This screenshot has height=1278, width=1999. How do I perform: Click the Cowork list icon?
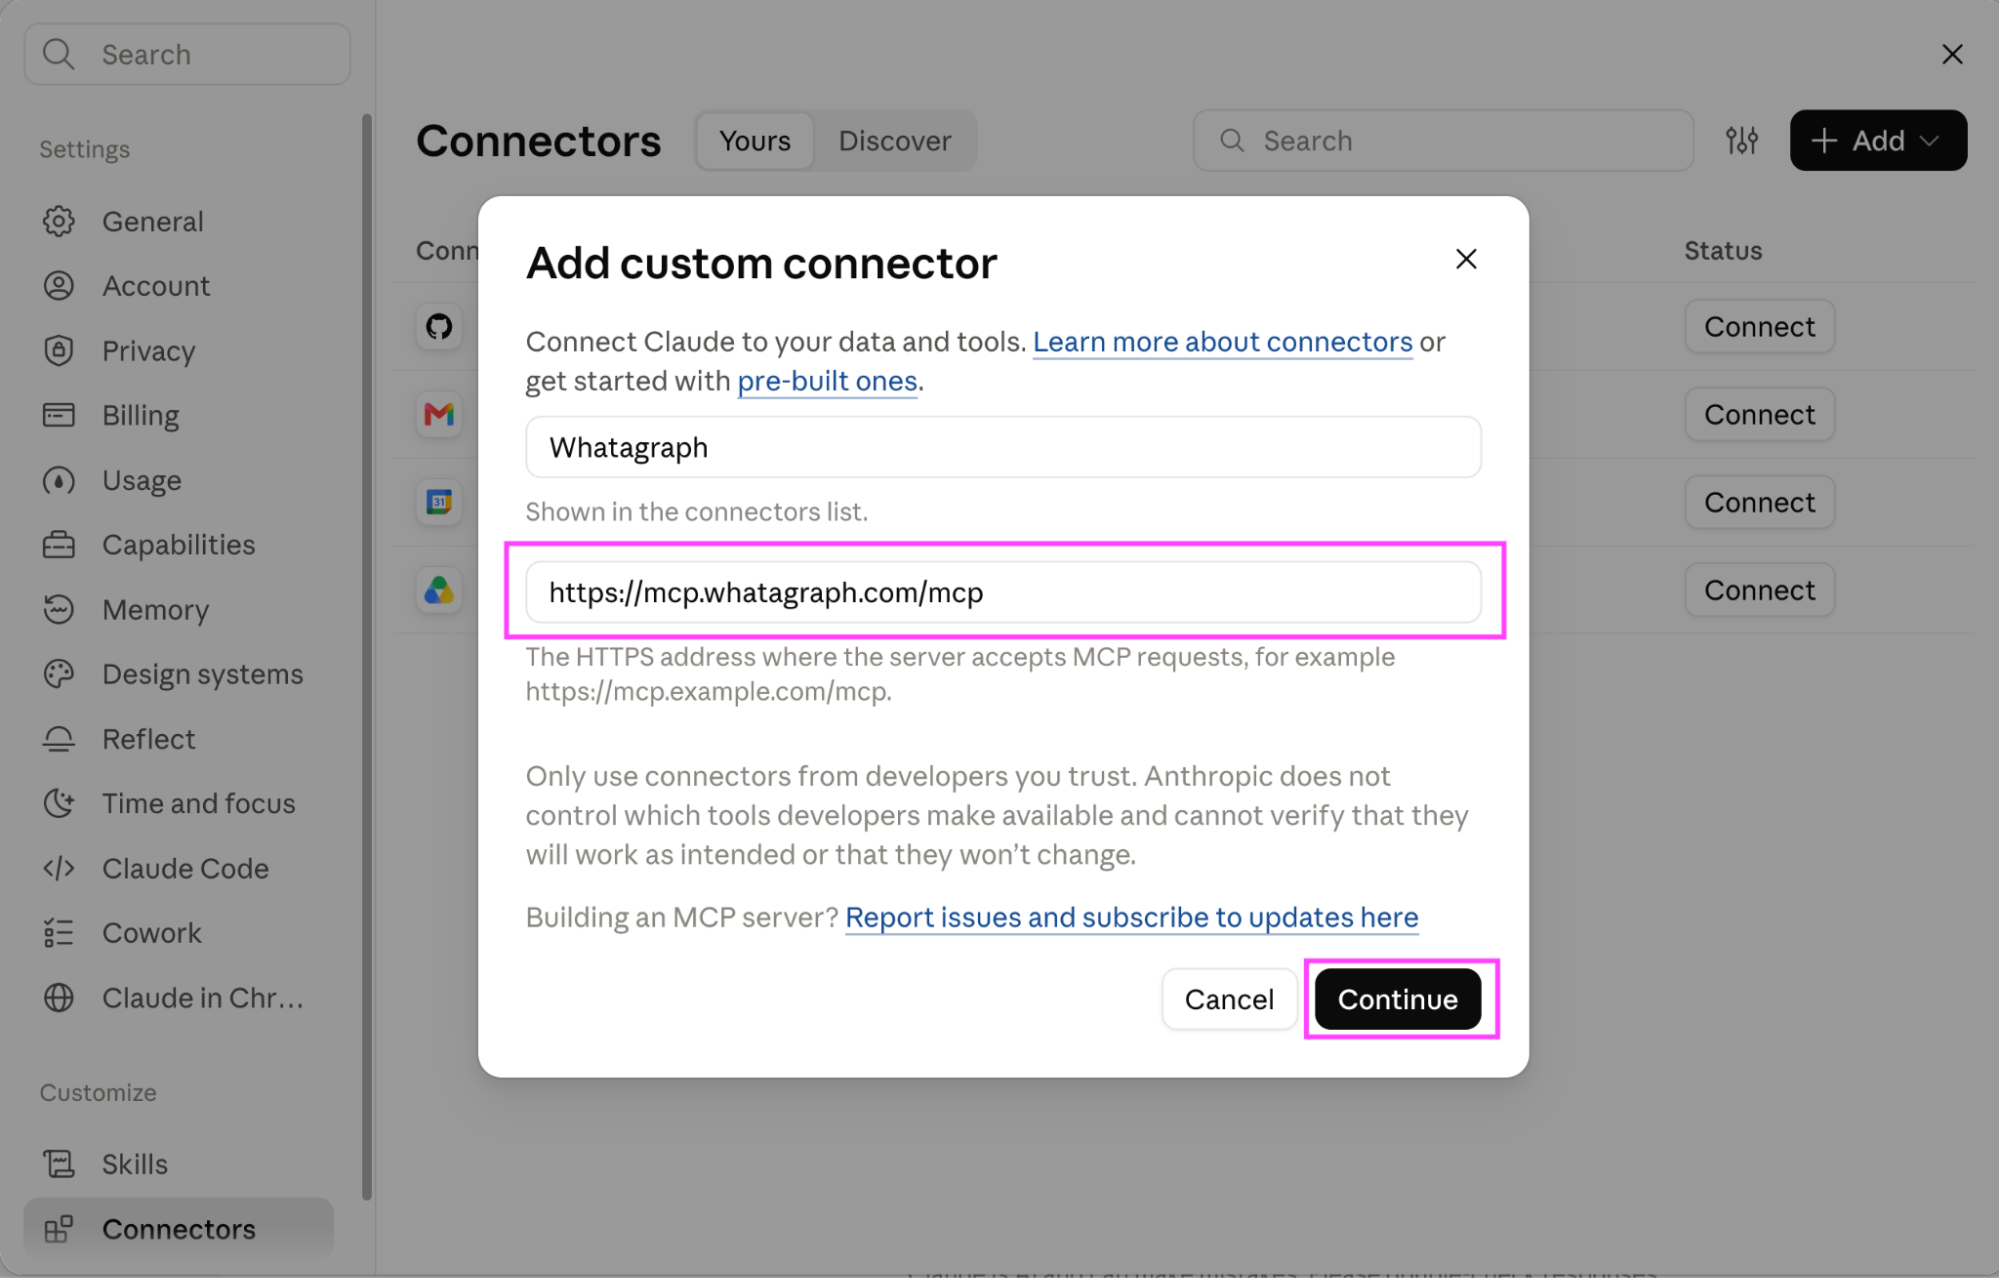click(59, 933)
